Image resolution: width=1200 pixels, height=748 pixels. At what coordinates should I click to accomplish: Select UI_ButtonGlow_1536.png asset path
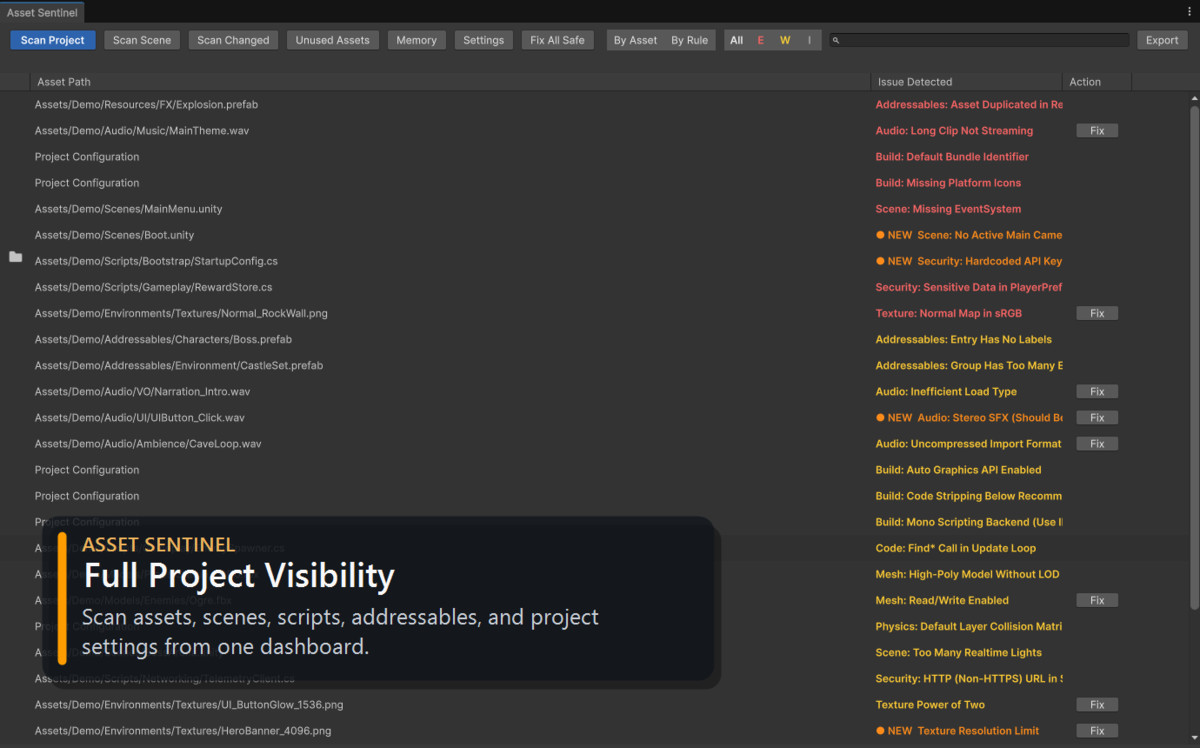tap(189, 705)
